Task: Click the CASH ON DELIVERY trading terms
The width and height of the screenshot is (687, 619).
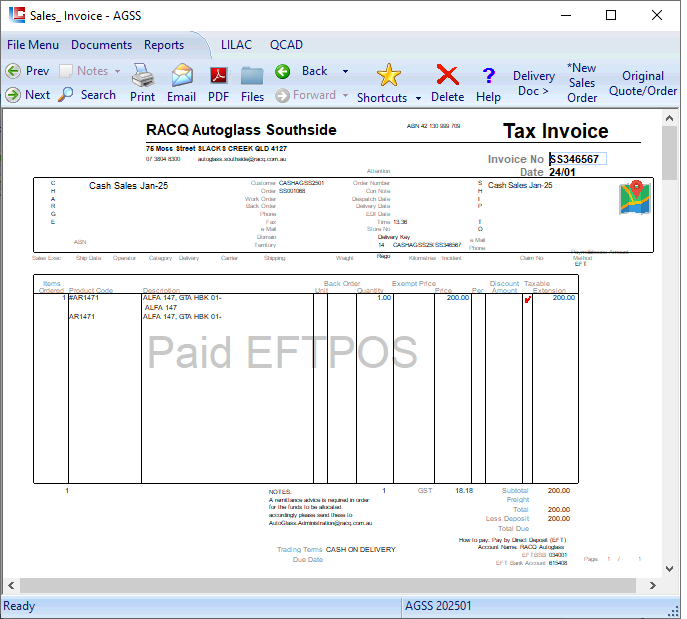Action: tap(361, 549)
